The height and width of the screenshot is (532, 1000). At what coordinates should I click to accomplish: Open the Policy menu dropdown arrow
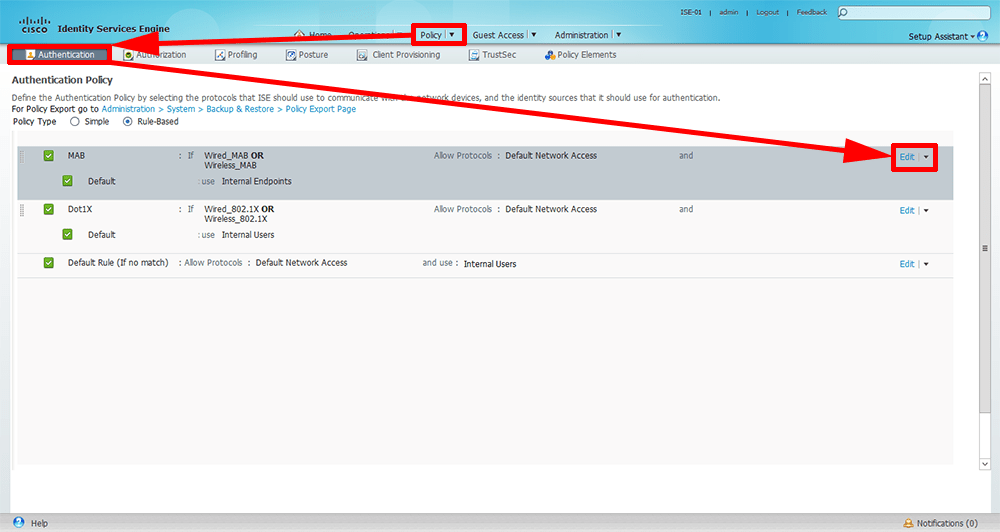(x=452, y=35)
